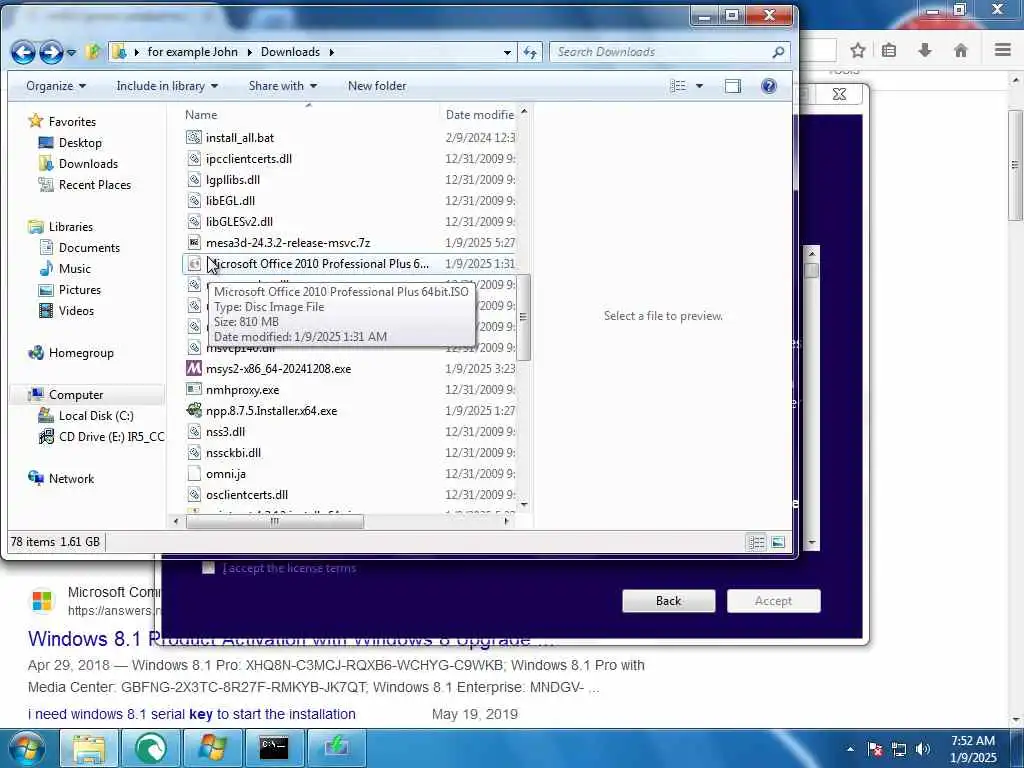Change view using the view icon
This screenshot has height=768, width=1024.
[679, 86]
